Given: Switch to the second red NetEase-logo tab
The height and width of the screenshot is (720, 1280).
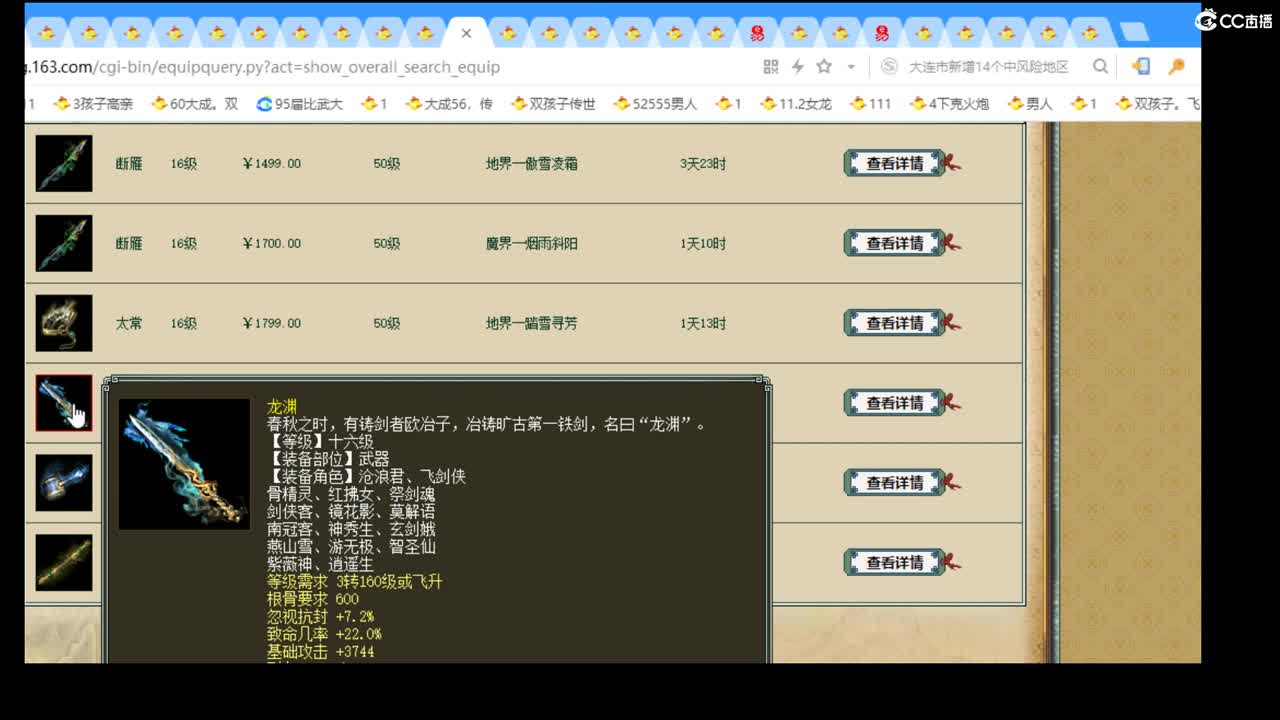Looking at the screenshot, I should [881, 33].
